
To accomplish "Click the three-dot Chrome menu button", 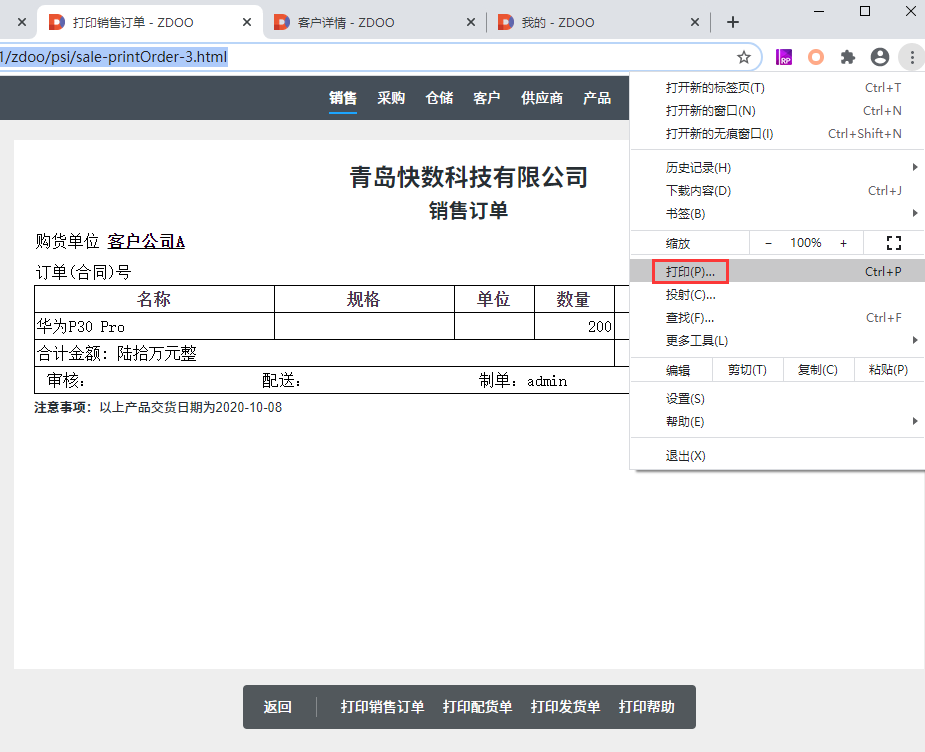I will tap(912, 57).
